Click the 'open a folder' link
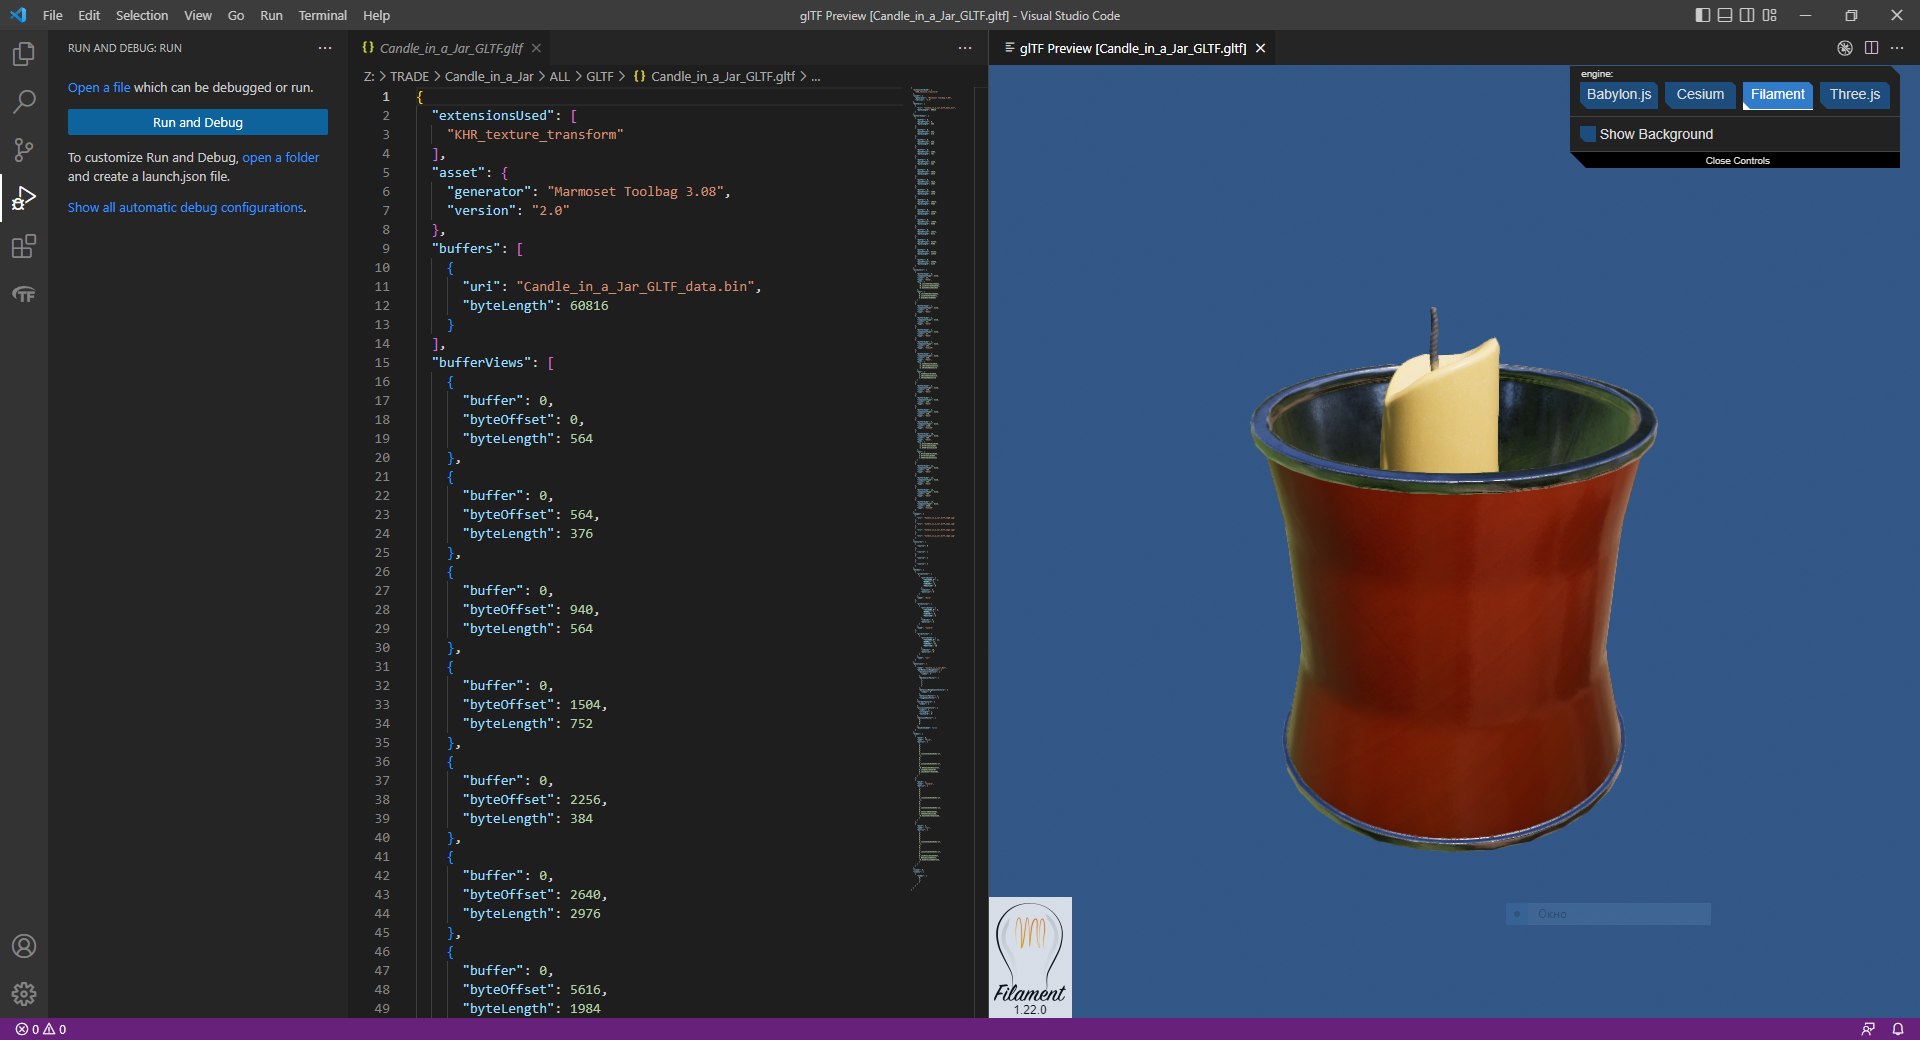Viewport: 1920px width, 1040px height. [x=280, y=157]
